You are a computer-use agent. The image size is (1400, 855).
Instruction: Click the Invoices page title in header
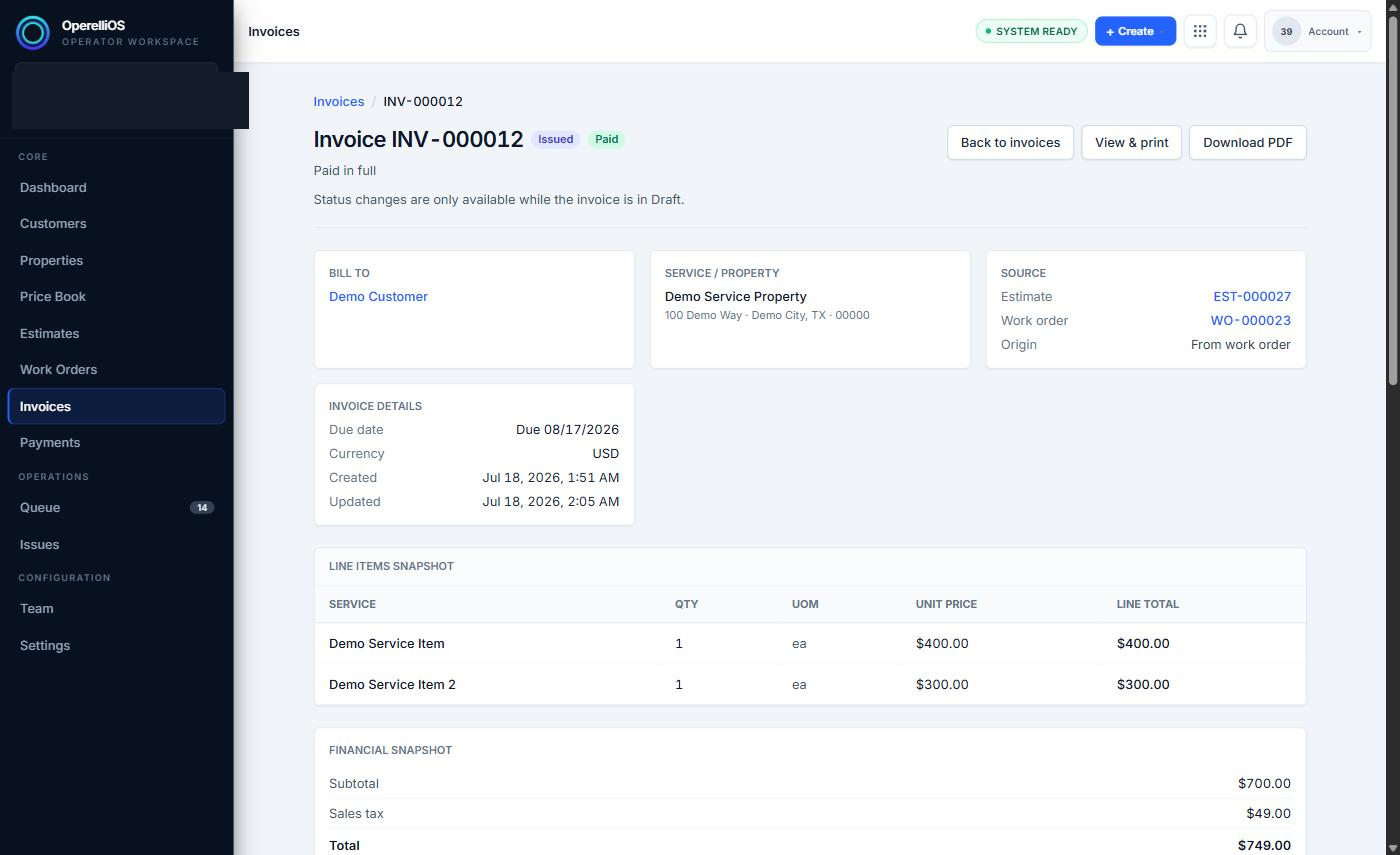274,31
